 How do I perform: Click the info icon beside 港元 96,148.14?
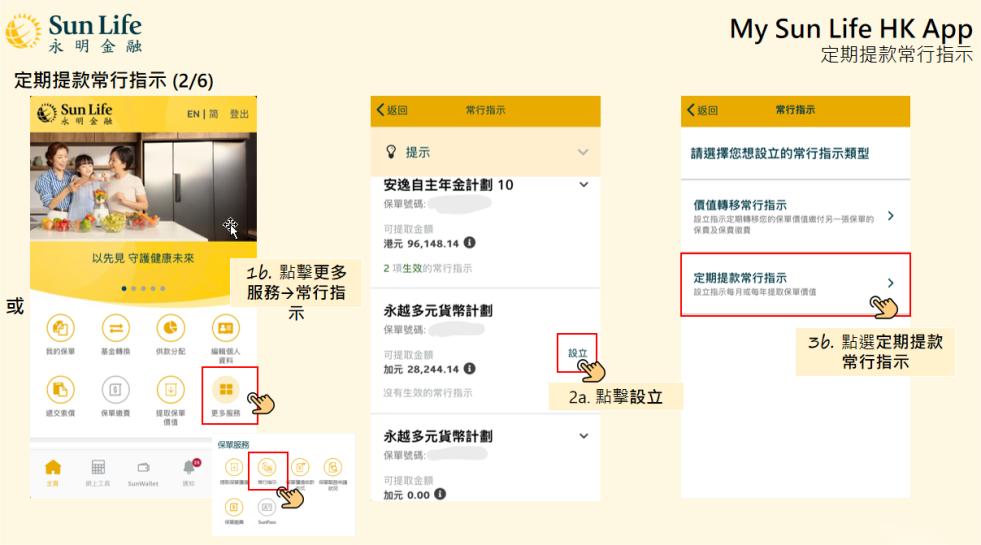470,242
